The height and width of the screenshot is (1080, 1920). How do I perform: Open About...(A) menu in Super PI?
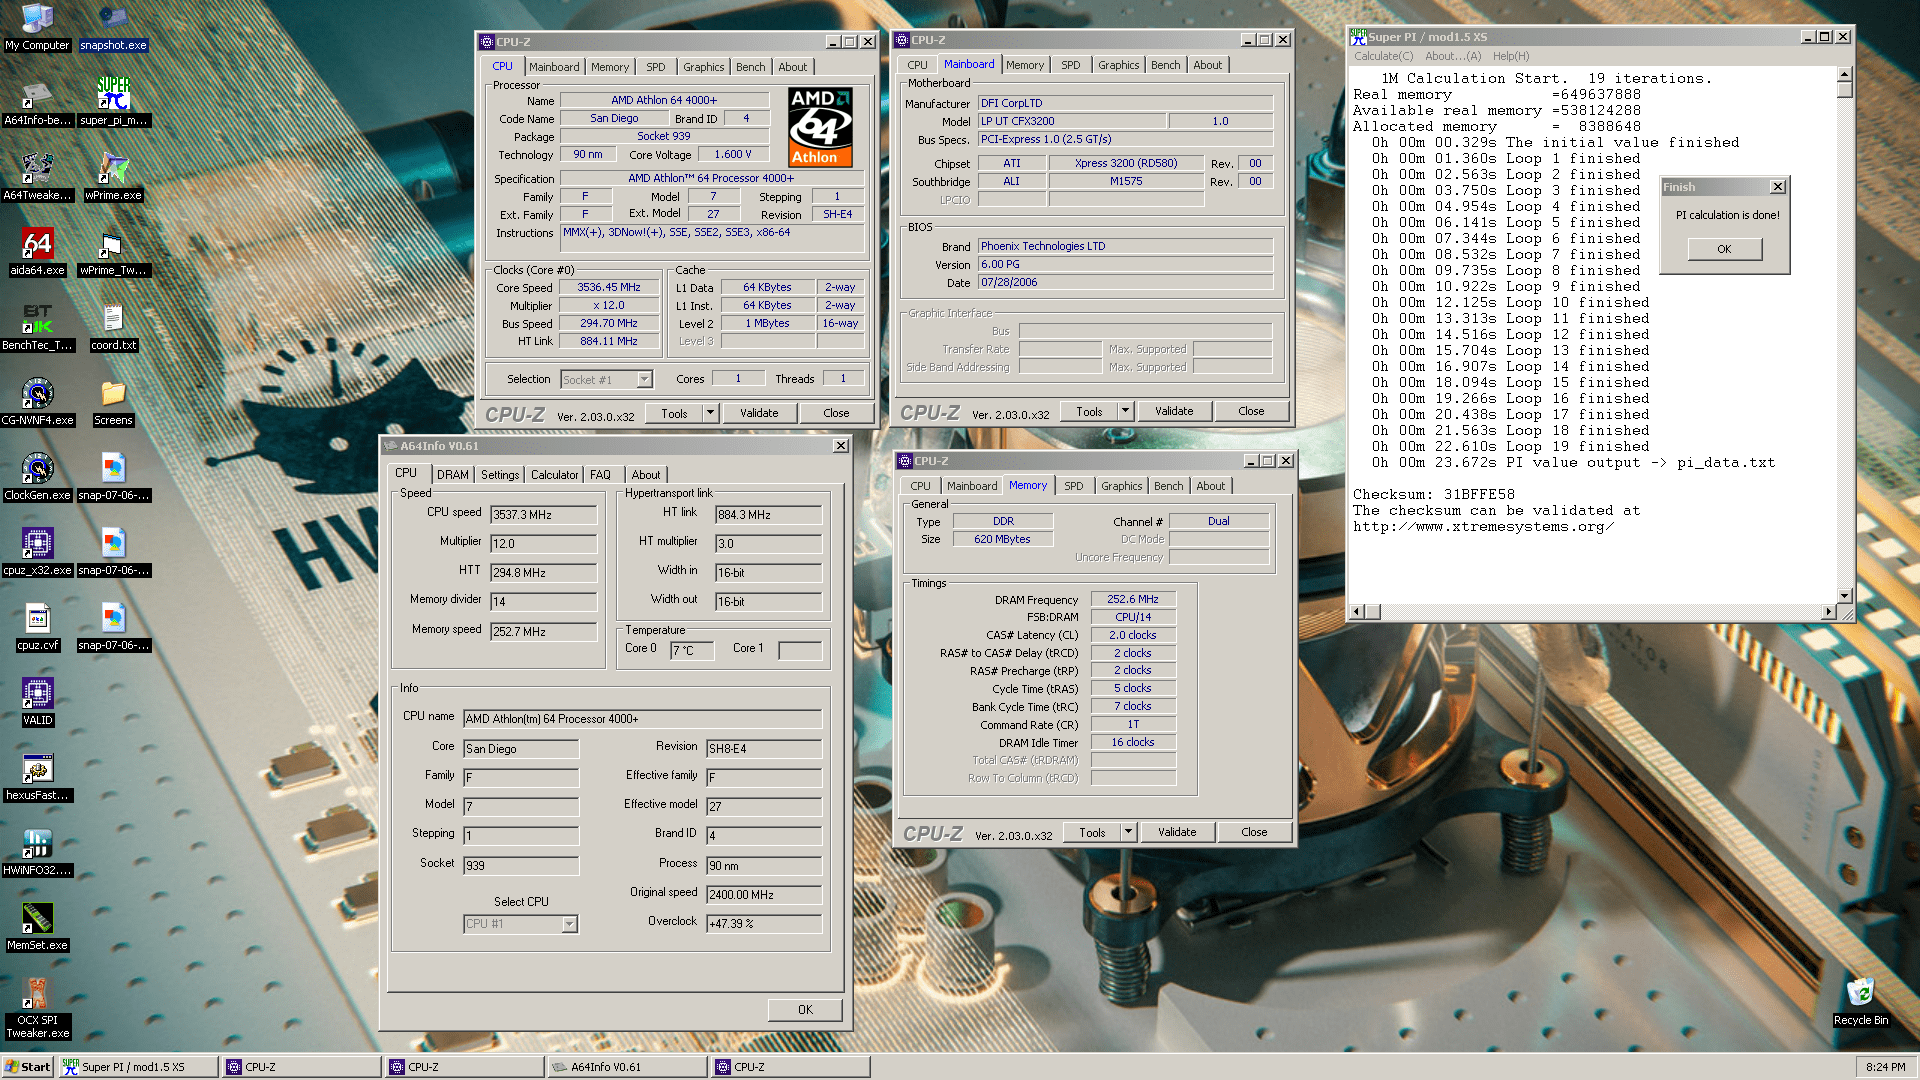[1453, 56]
